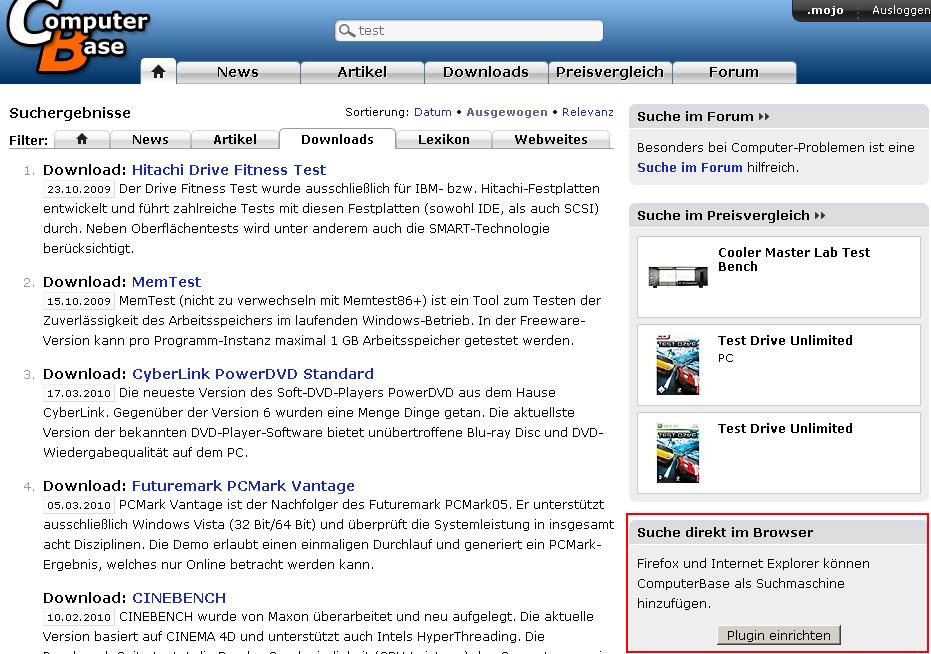This screenshot has width=931, height=654.
Task: Open the Suche im Forum heading
Action: tap(695, 116)
